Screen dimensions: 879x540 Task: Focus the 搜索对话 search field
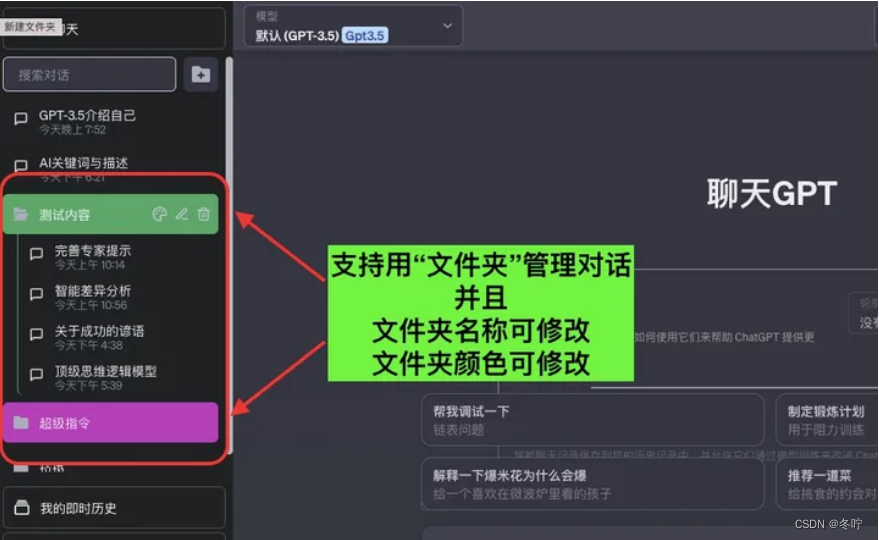pyautogui.click(x=90, y=74)
